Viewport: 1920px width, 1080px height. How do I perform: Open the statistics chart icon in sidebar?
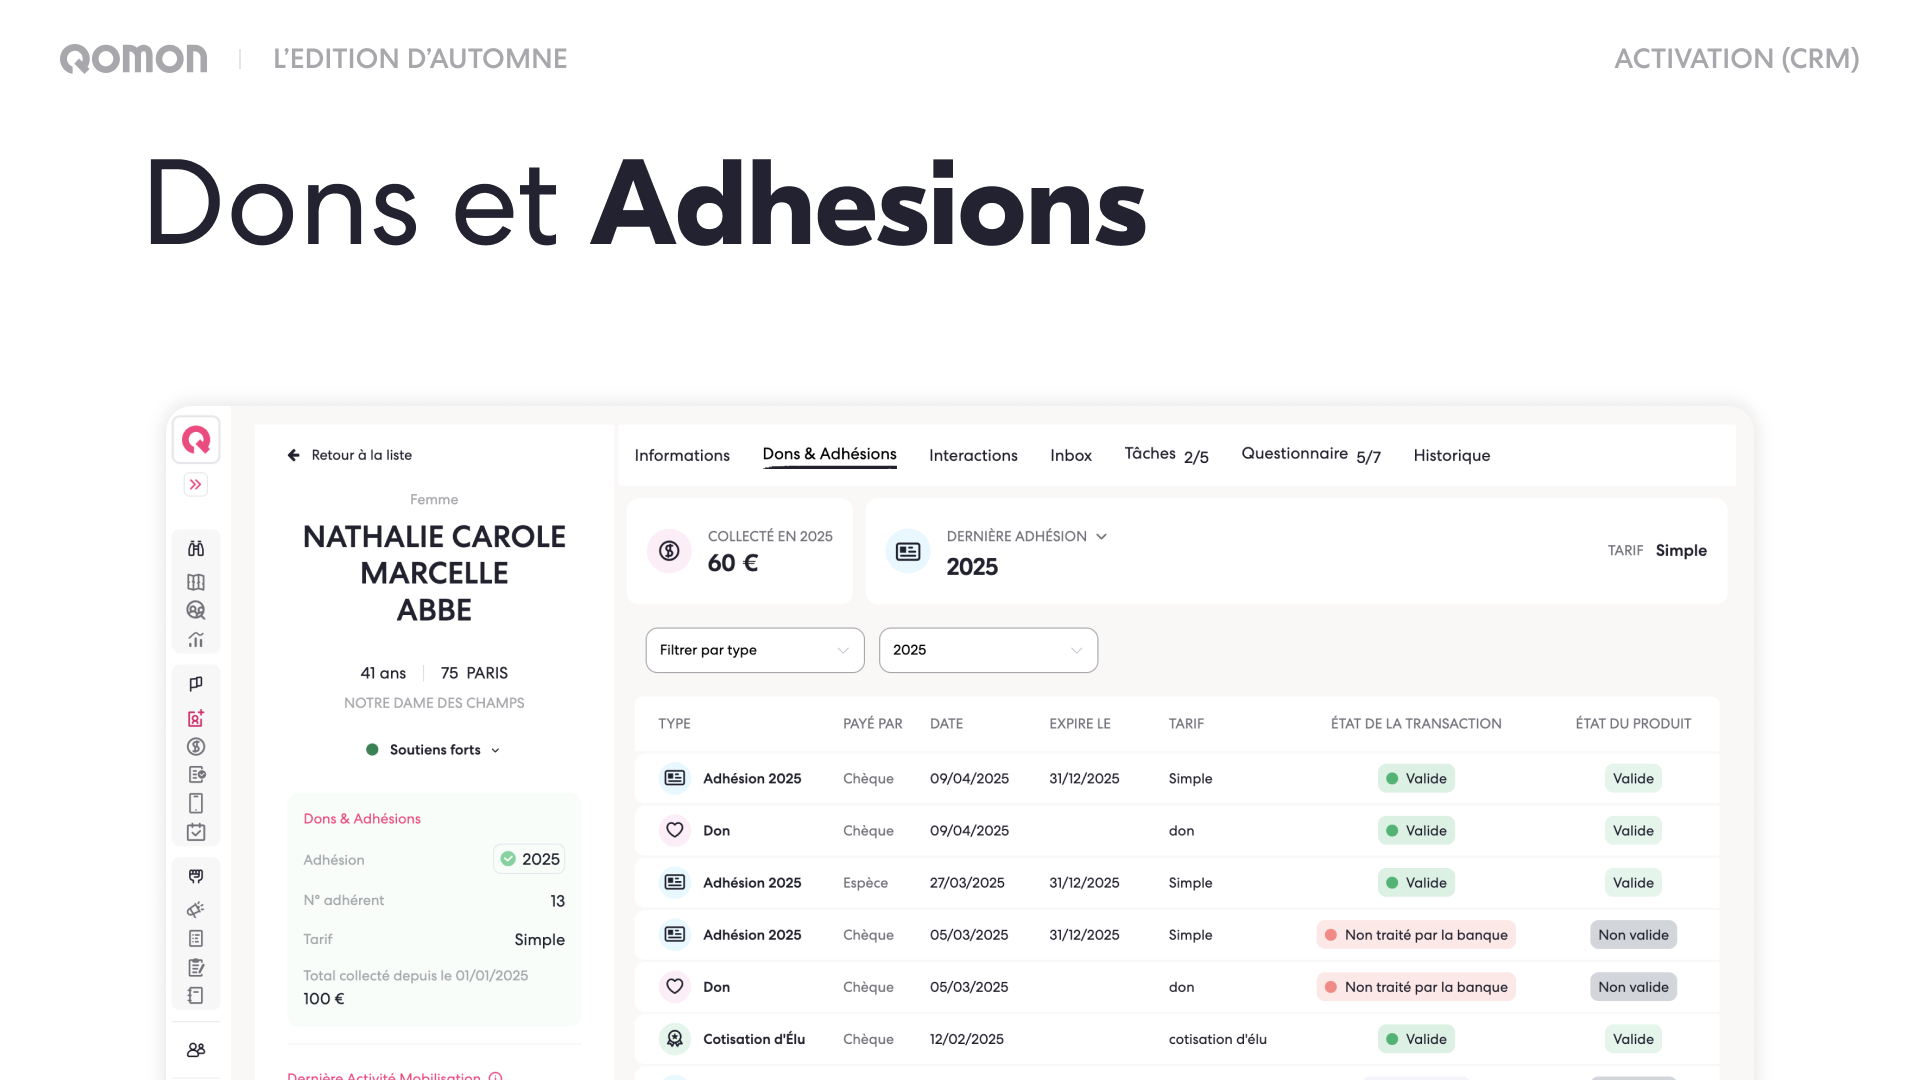click(x=196, y=640)
